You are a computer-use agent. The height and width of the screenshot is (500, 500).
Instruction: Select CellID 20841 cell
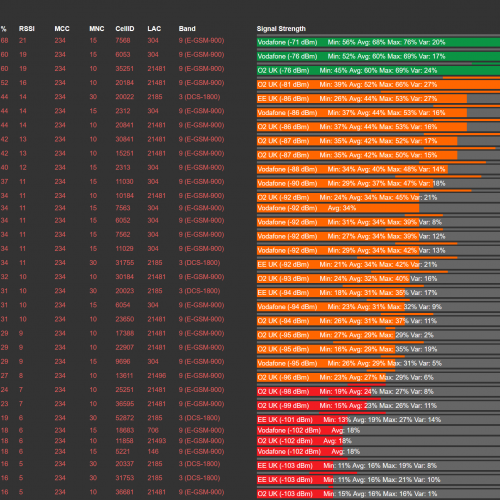(124, 125)
